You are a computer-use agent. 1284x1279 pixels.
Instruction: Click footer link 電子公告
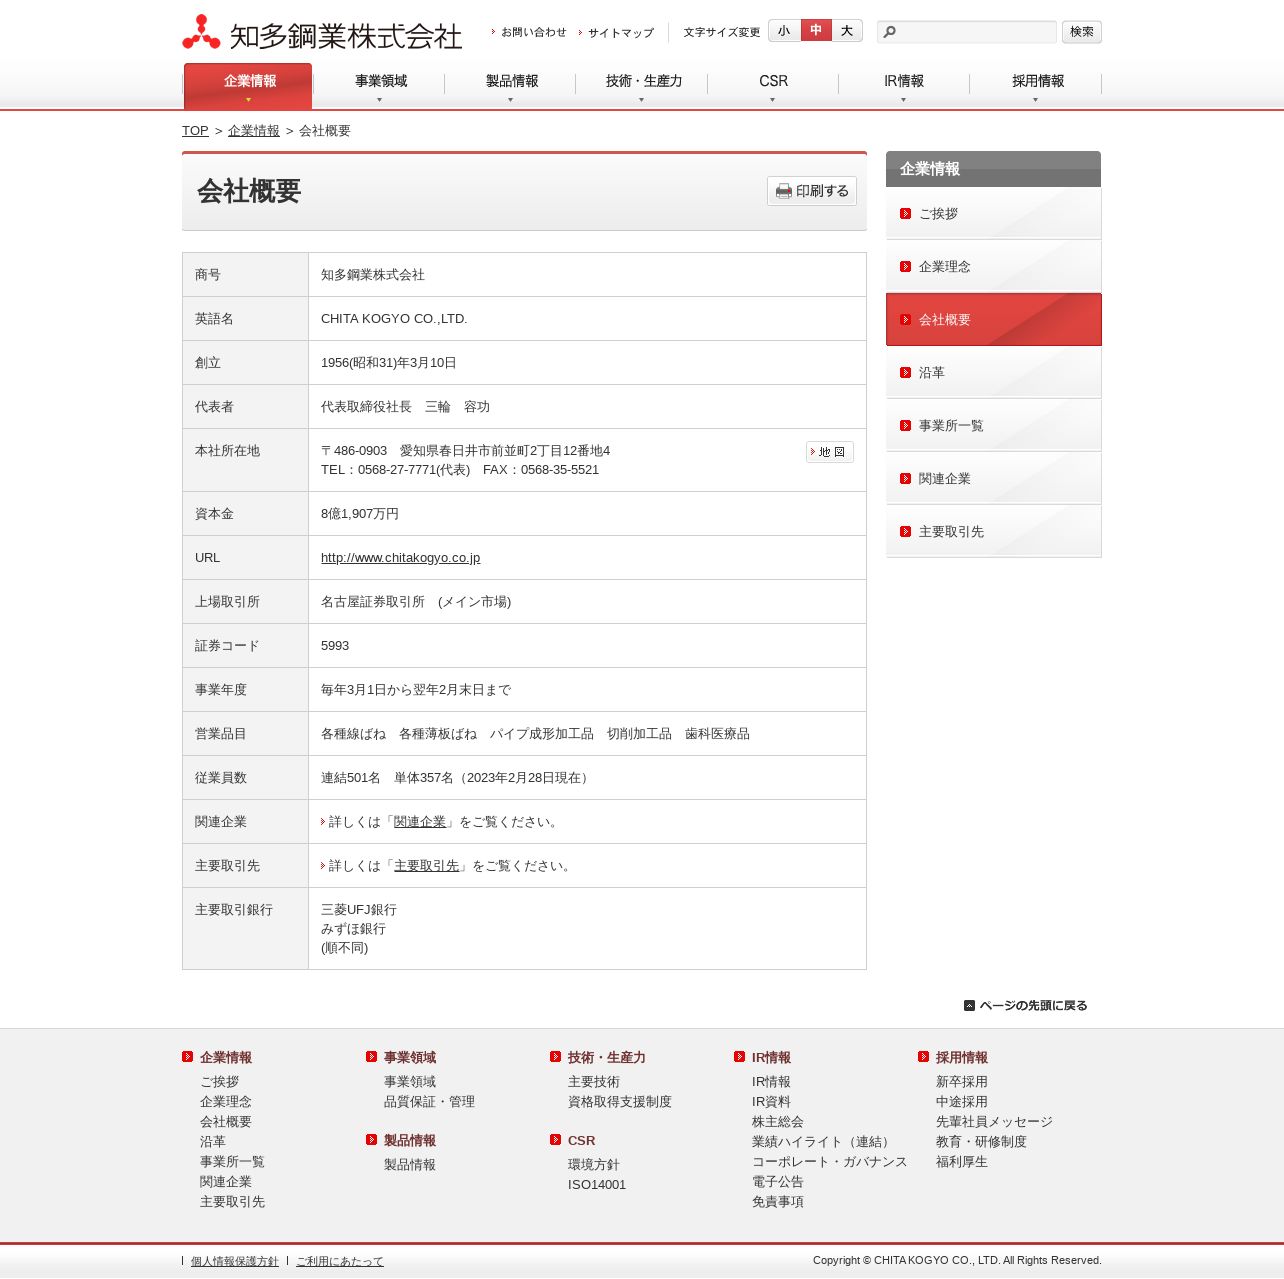click(x=778, y=1182)
